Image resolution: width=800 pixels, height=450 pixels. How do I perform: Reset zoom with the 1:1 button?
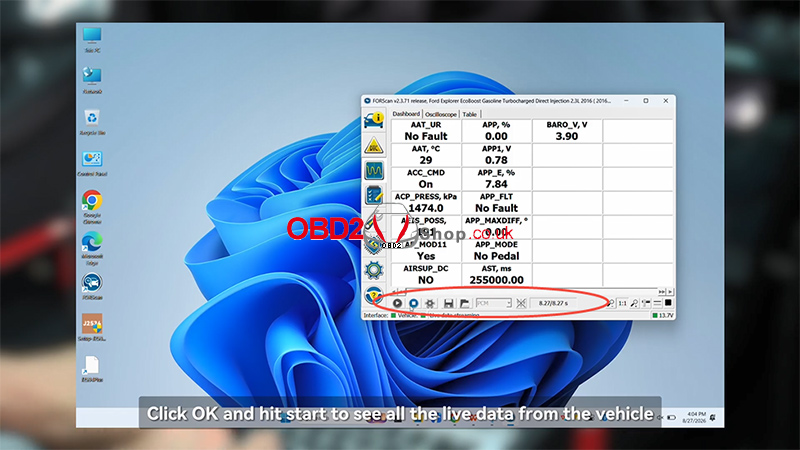(622, 303)
